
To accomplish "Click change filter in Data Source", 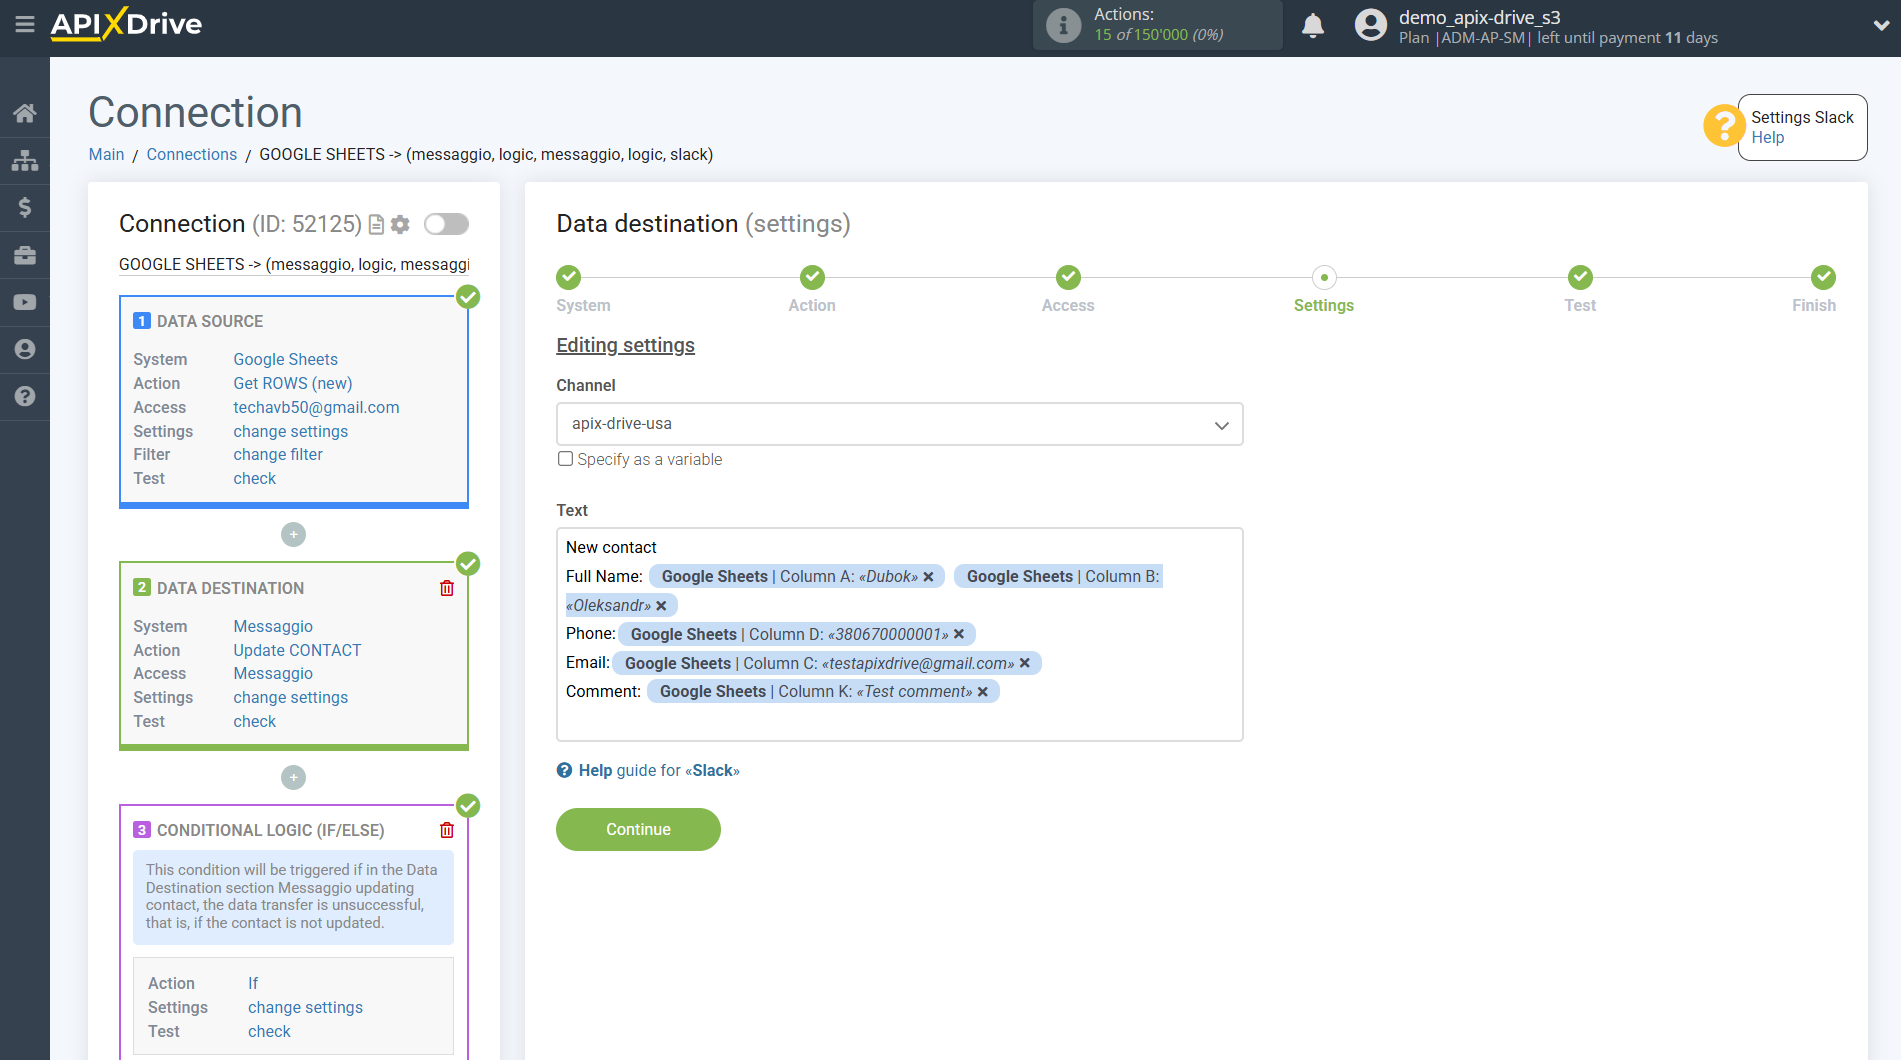I will pyautogui.click(x=278, y=454).
